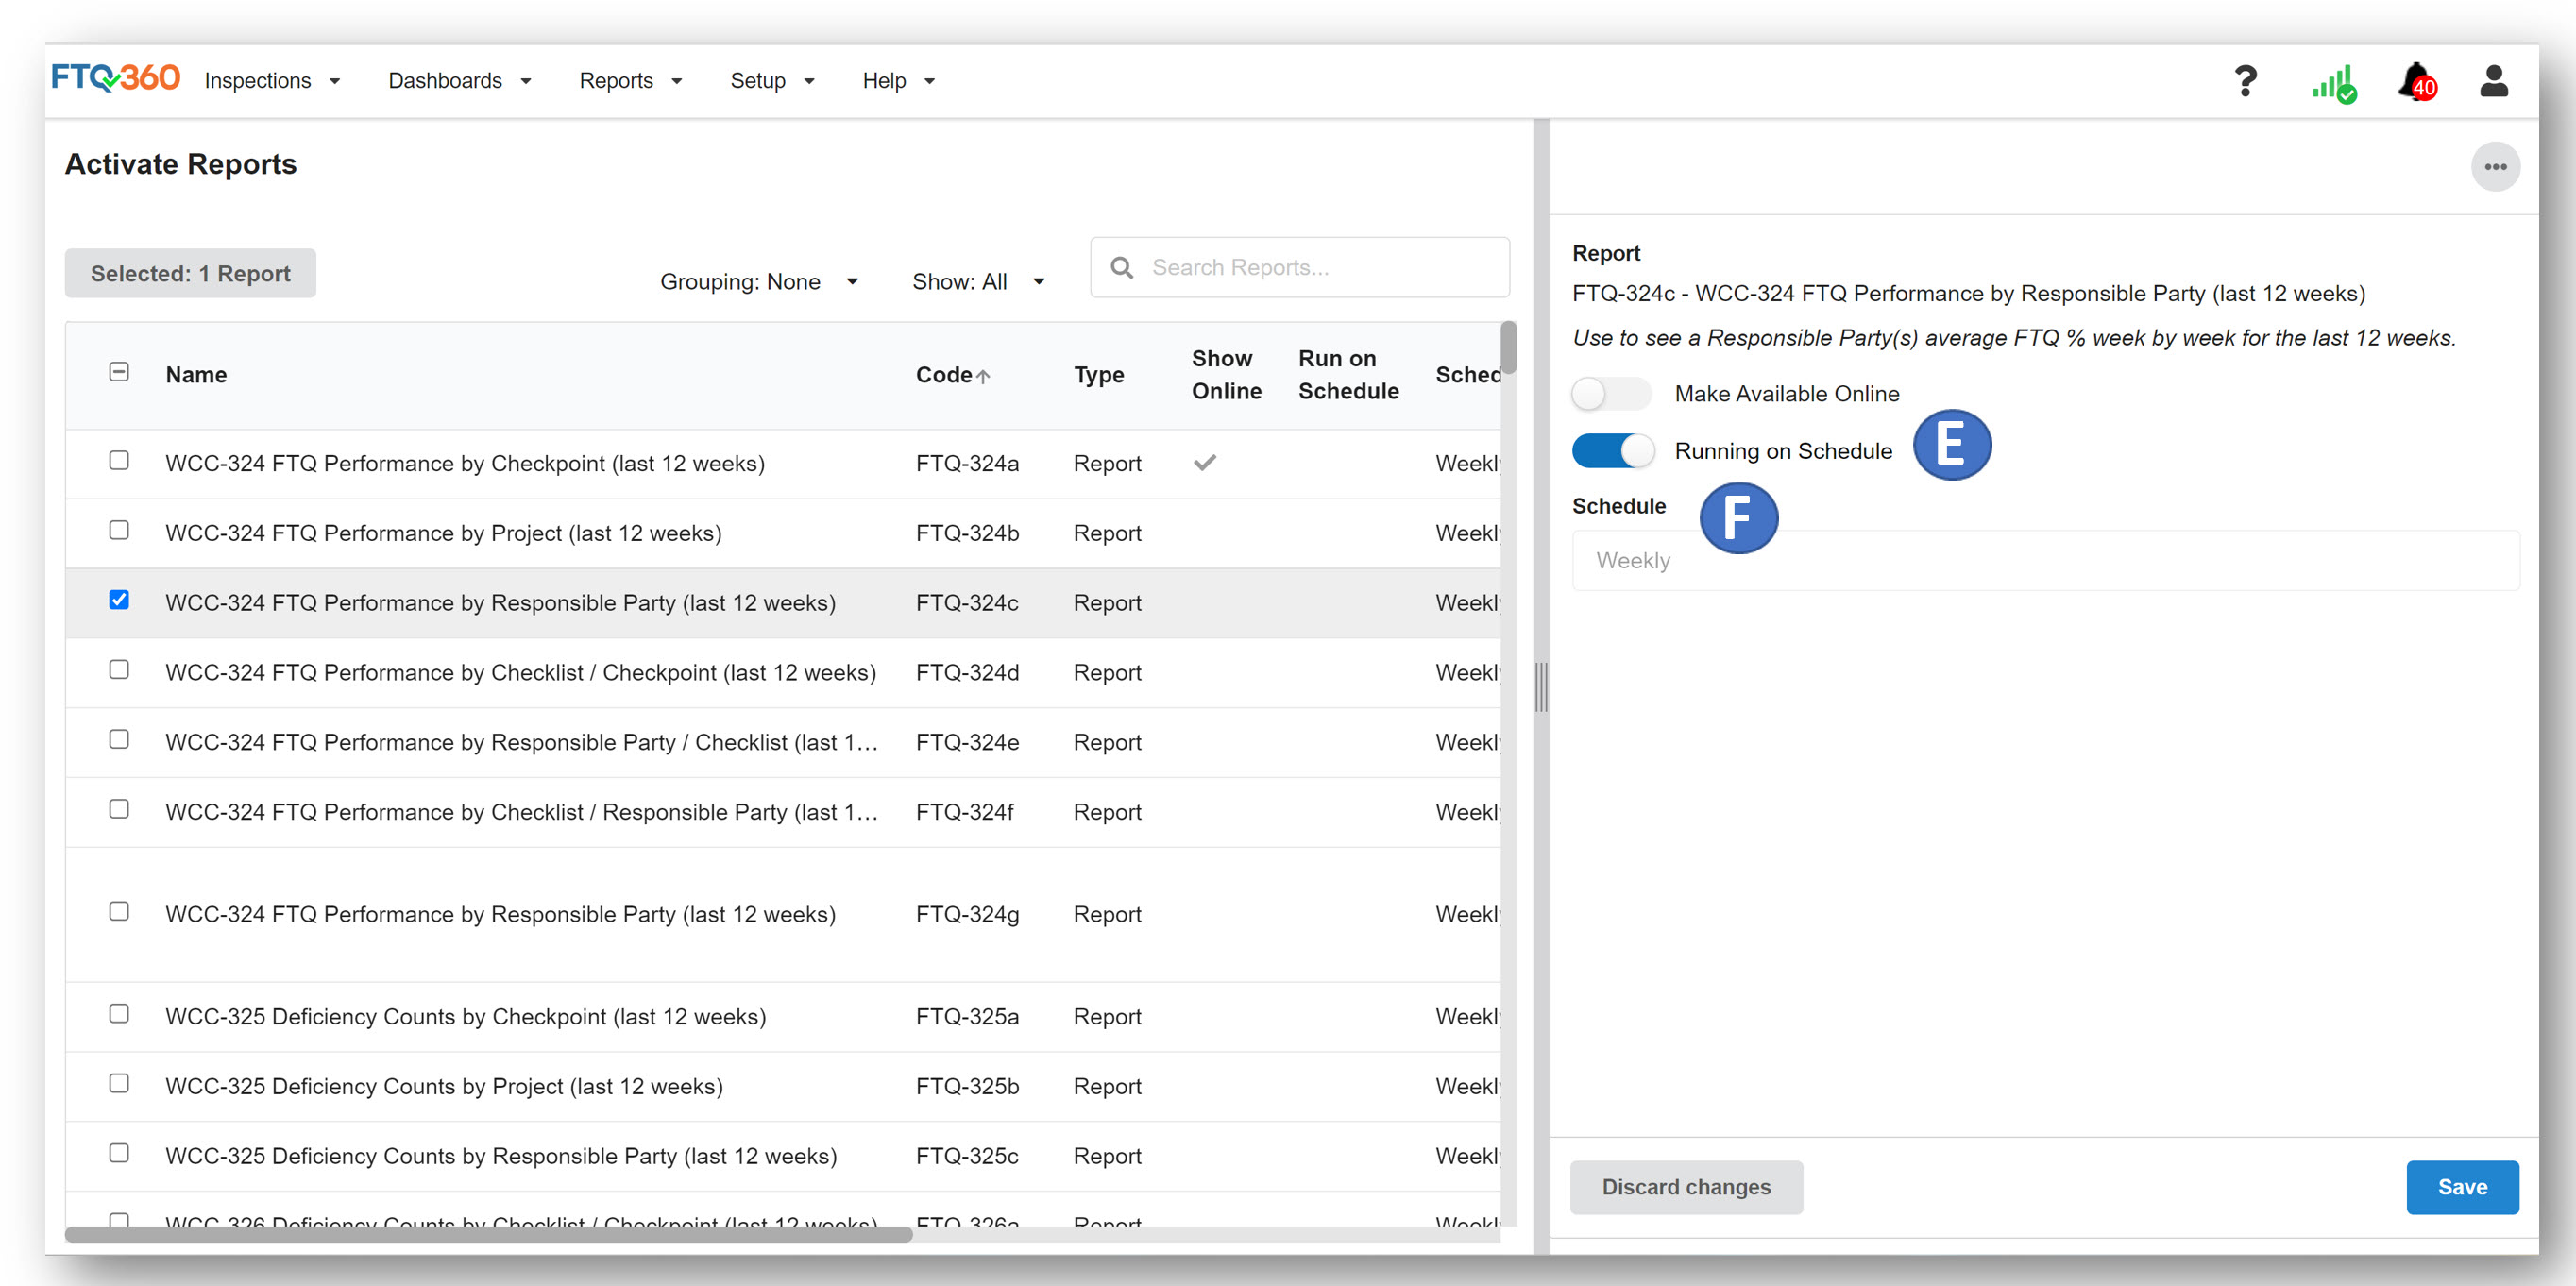Click the horizontal table scrollbar

pyautogui.click(x=488, y=1234)
